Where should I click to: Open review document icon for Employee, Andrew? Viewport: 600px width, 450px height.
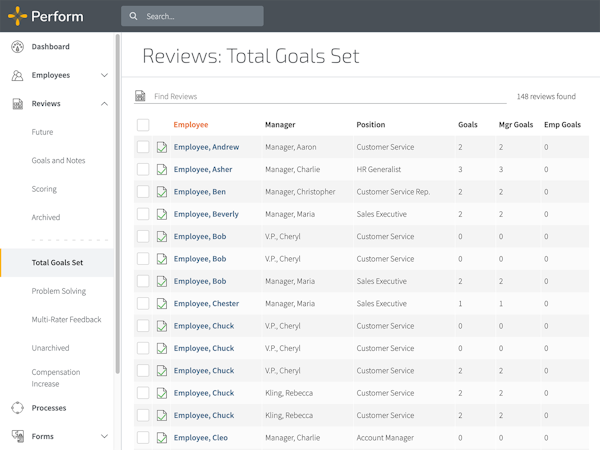pyautogui.click(x=162, y=147)
